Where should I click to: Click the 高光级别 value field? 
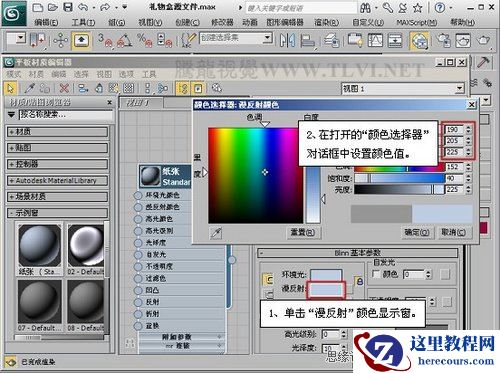(x=331, y=334)
